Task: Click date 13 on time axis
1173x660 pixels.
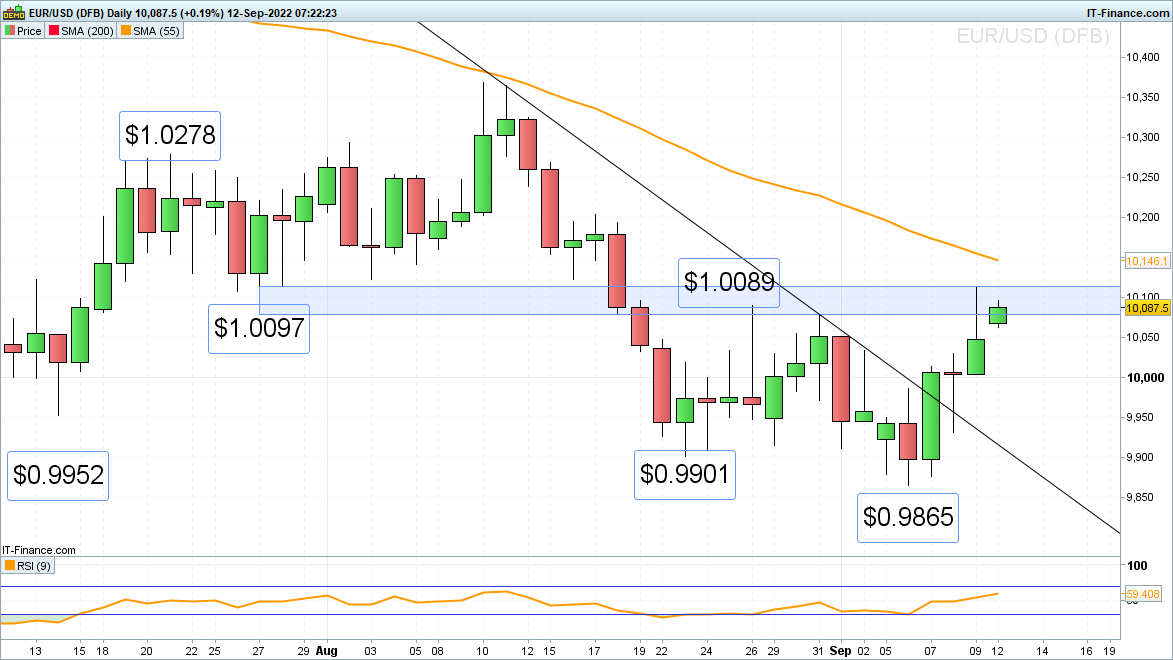Action: pos(35,651)
